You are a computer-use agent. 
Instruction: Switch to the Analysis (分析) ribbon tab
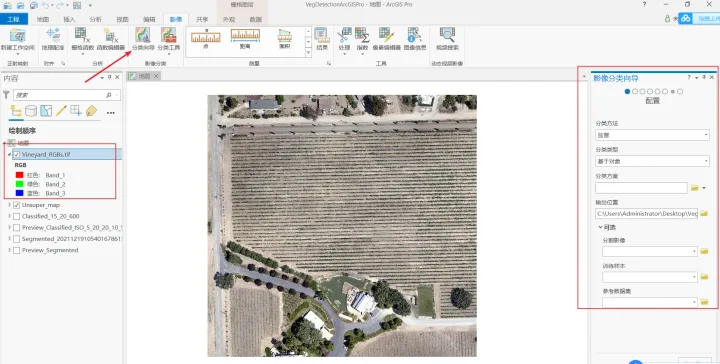(x=96, y=19)
